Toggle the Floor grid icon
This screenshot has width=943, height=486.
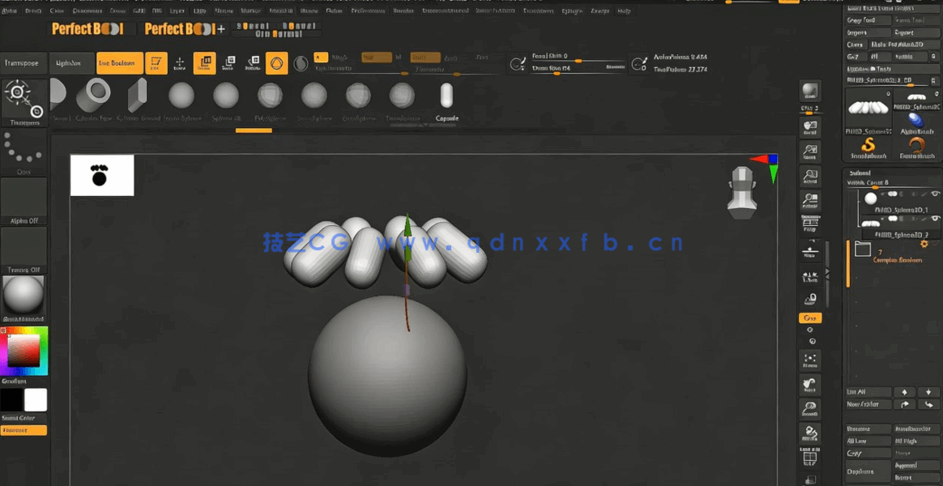click(x=810, y=250)
